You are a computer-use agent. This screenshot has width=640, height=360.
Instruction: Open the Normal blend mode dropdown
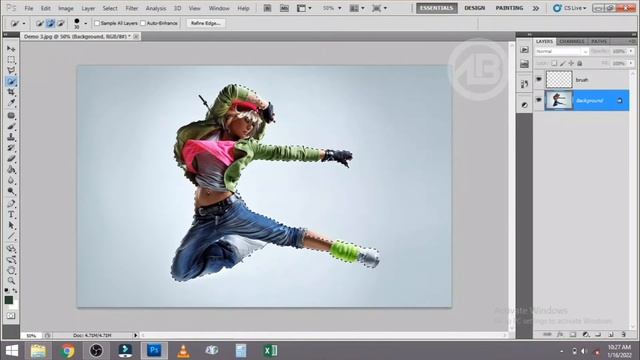coord(562,51)
